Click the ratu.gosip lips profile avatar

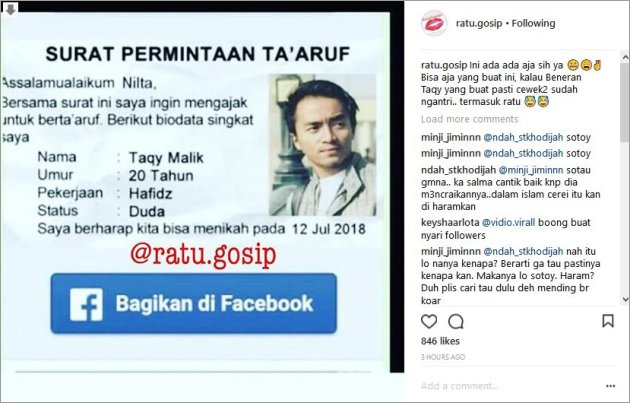[x=434, y=23]
